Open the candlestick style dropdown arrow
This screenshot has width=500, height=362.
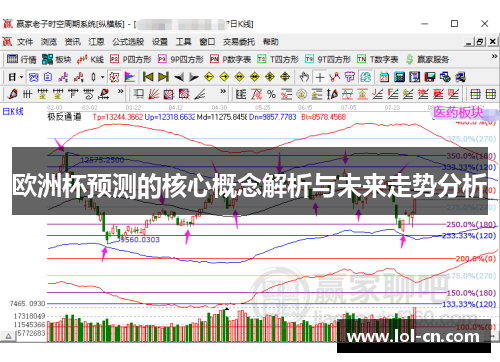pos(102,77)
